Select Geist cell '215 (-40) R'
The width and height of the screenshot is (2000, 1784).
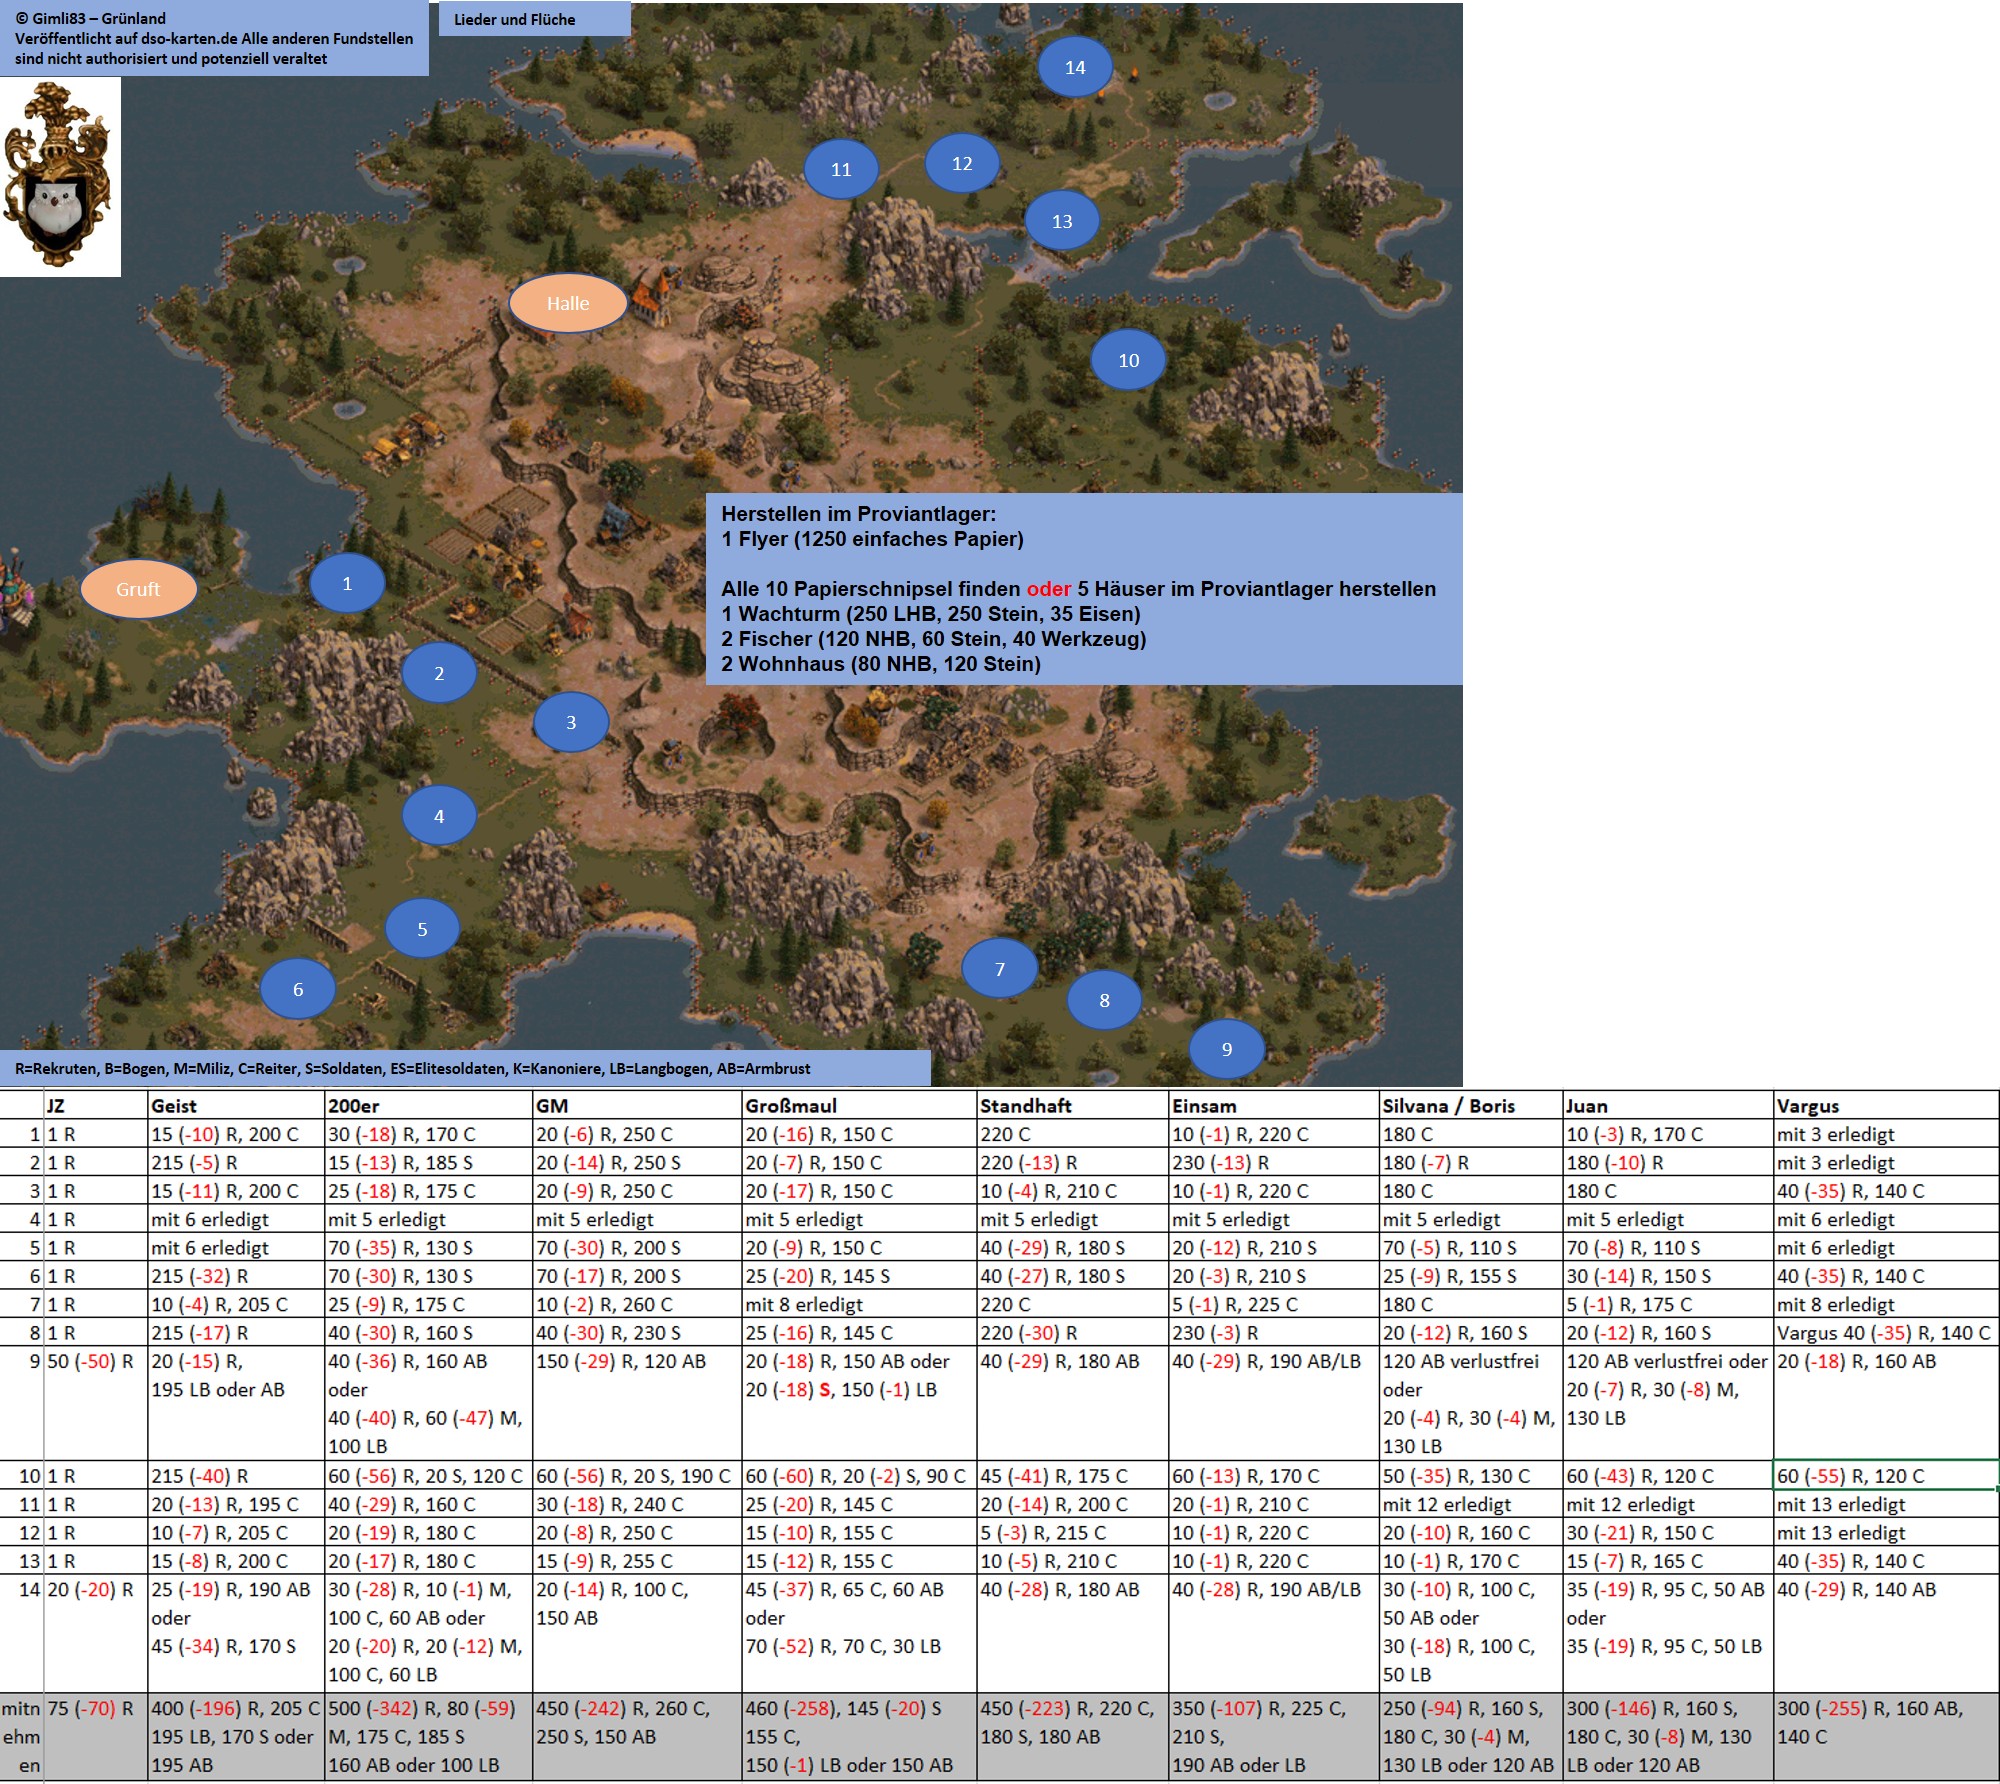(237, 1476)
